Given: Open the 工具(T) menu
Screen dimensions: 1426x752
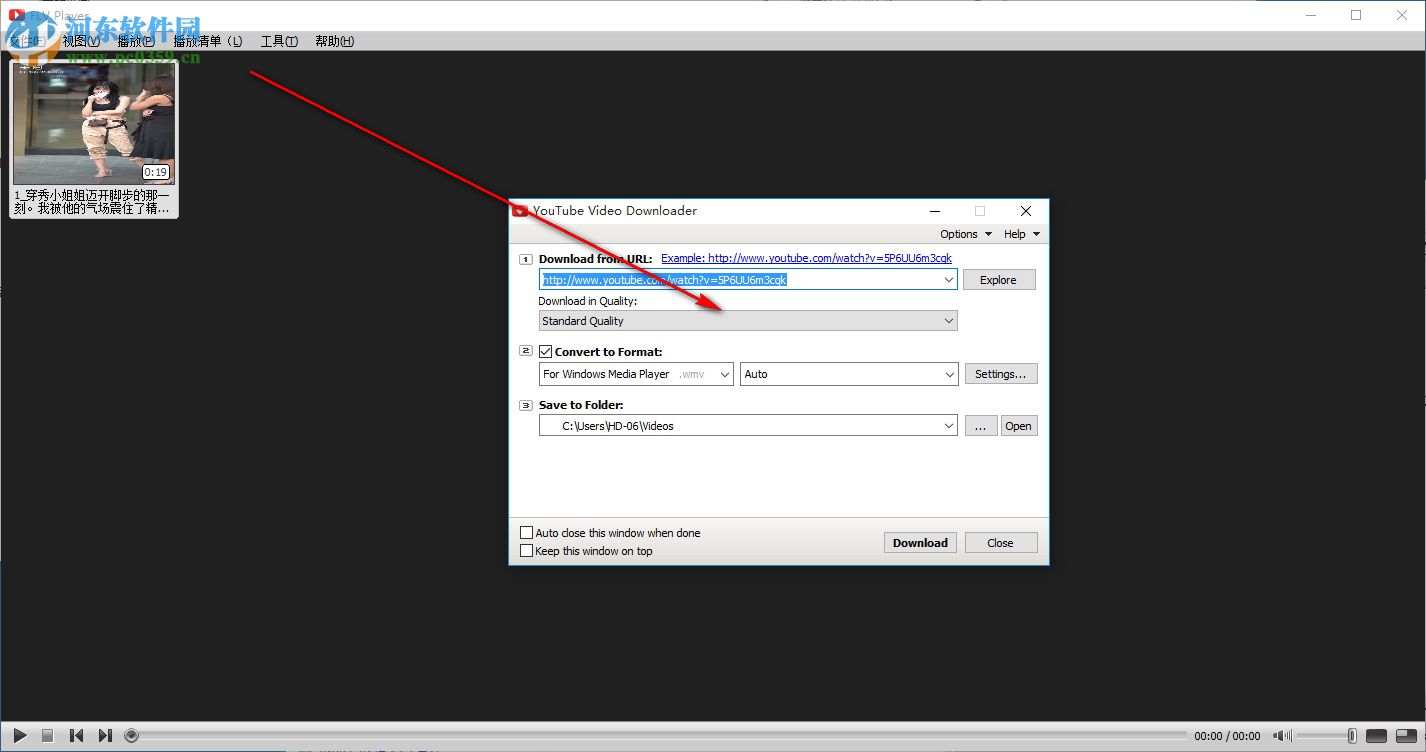Looking at the screenshot, I should point(278,41).
